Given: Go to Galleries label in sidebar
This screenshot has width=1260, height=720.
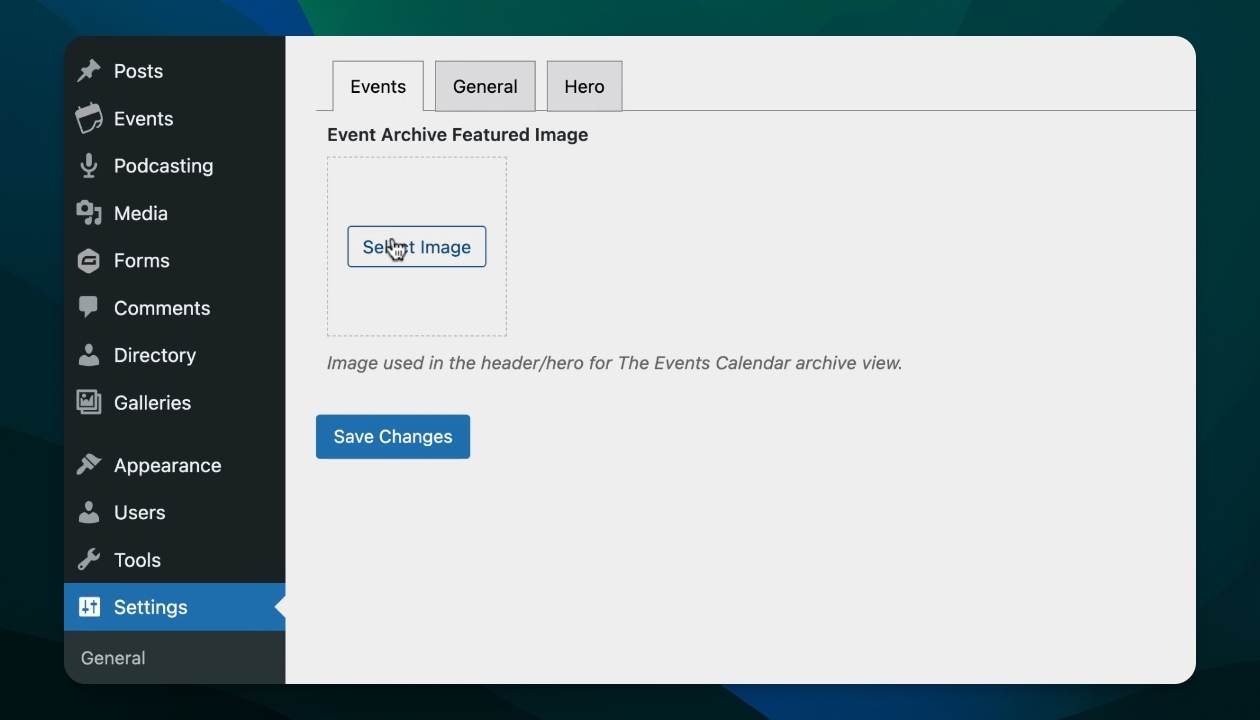Looking at the screenshot, I should pyautogui.click(x=152, y=402).
